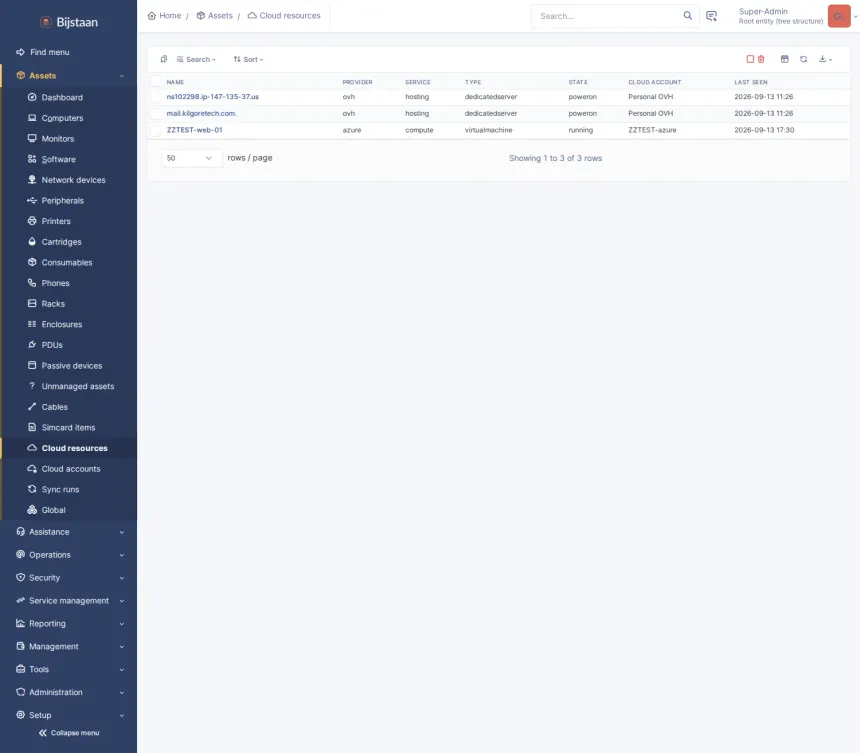
Task: Select the Enclosures icon
Action: 32,324
